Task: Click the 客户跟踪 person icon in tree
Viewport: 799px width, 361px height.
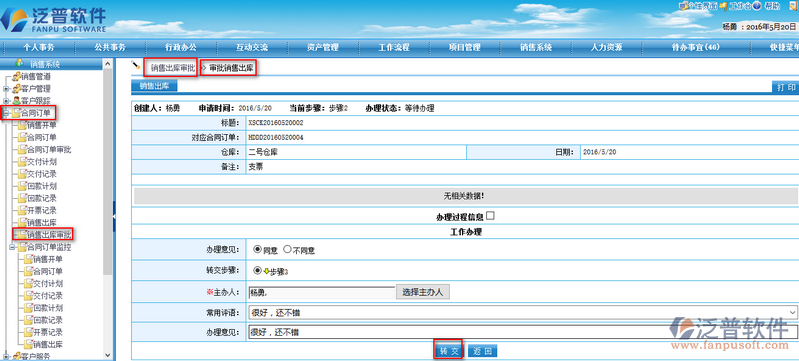Action: [x=16, y=100]
